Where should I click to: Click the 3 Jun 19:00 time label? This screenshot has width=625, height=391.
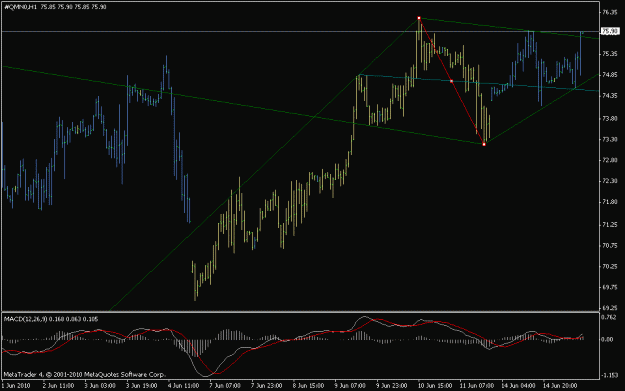point(142,386)
